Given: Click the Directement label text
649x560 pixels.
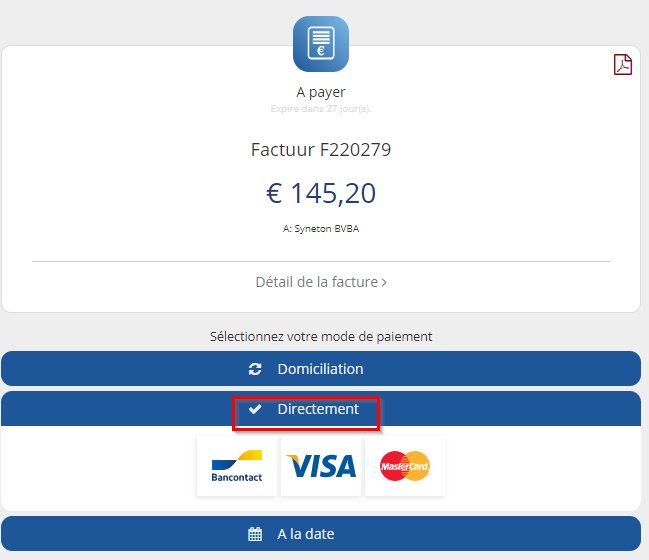Looking at the screenshot, I should [318, 409].
